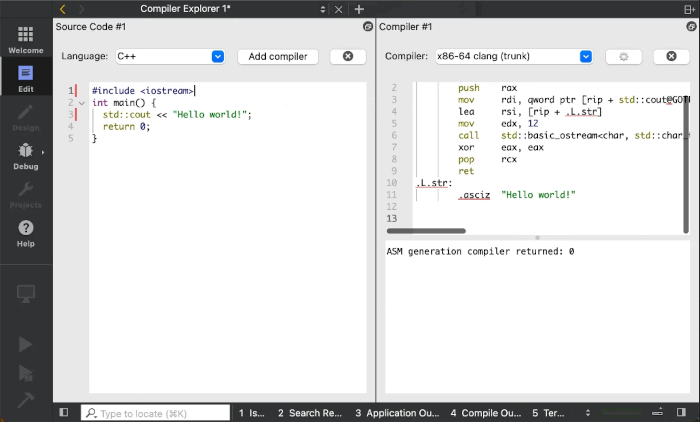Open the Language dropdown showing C++
The height and width of the screenshot is (422, 700).
[169, 57]
